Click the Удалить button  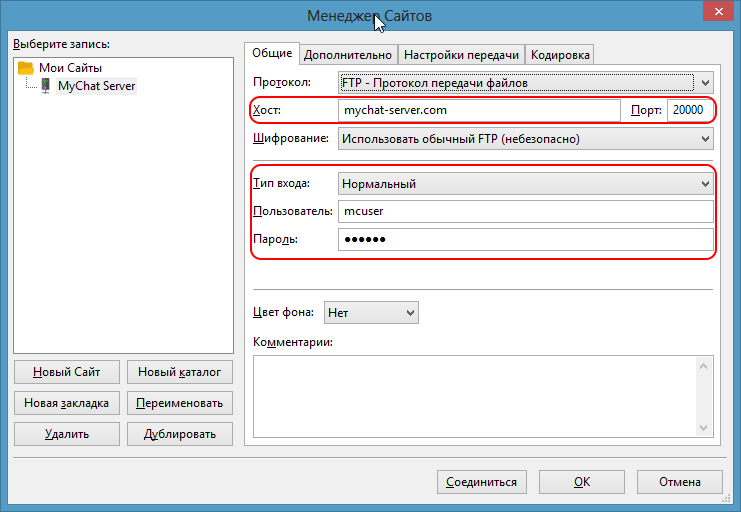click(x=67, y=434)
